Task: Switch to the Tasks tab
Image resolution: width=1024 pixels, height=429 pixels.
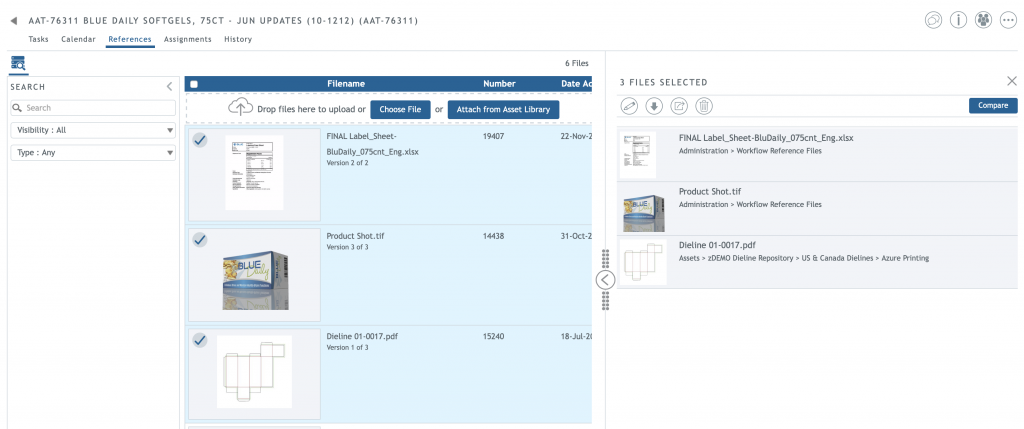Action: click(x=39, y=39)
